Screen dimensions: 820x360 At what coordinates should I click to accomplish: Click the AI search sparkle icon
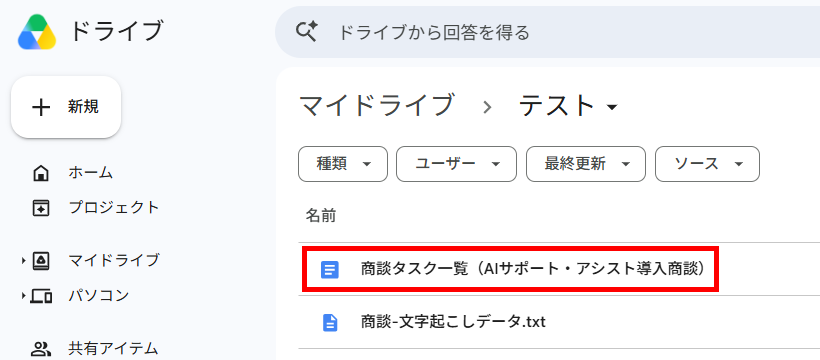[x=306, y=32]
